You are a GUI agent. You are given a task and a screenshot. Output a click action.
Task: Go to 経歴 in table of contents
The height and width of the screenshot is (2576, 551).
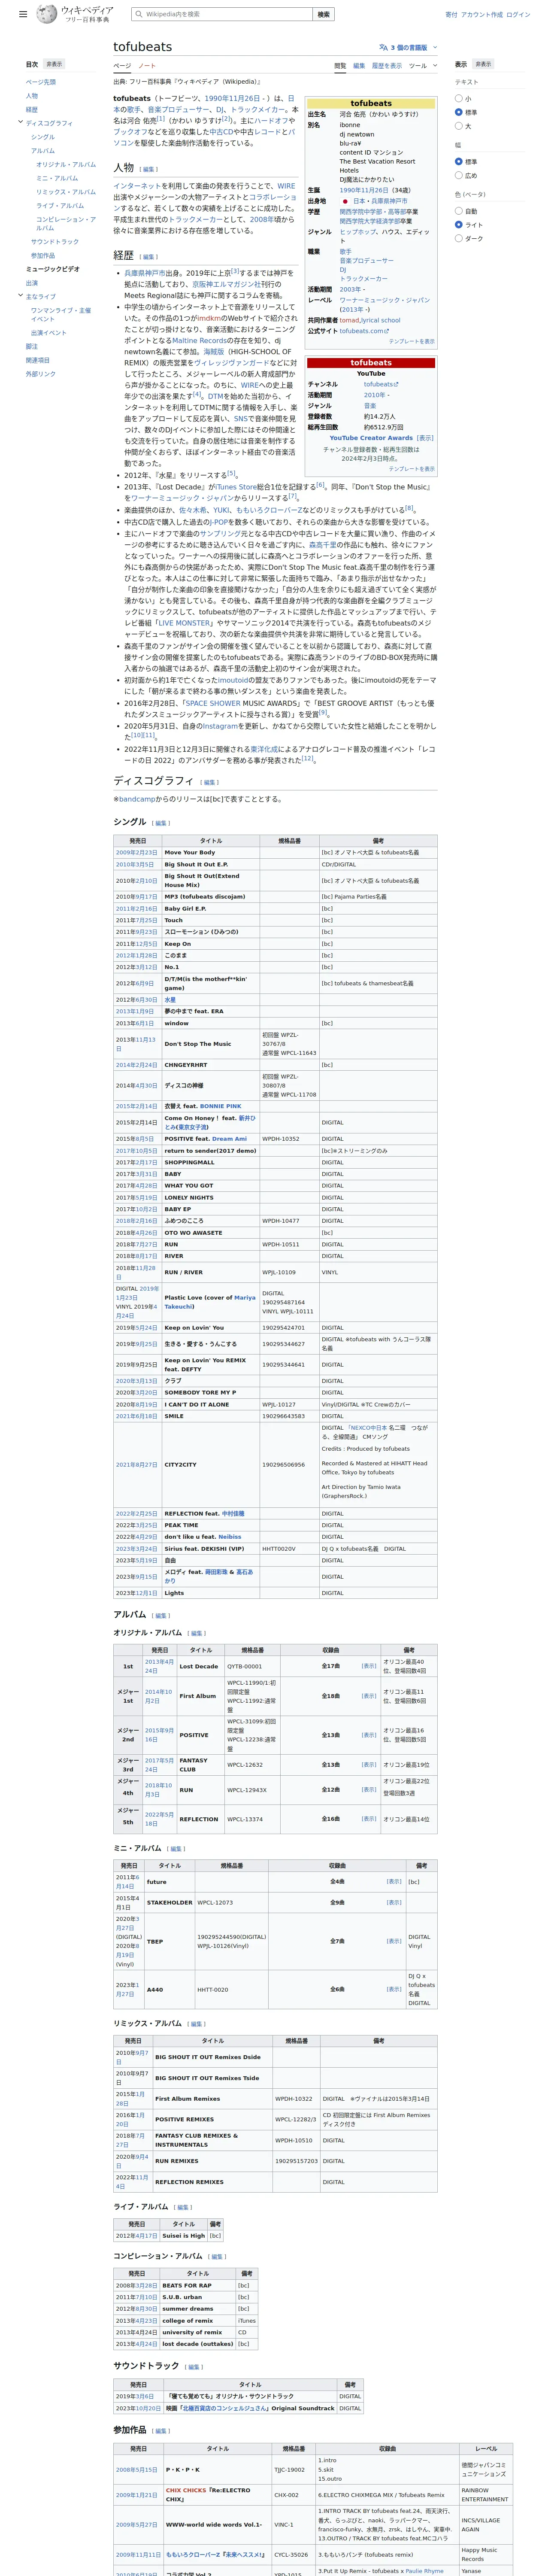(x=32, y=109)
